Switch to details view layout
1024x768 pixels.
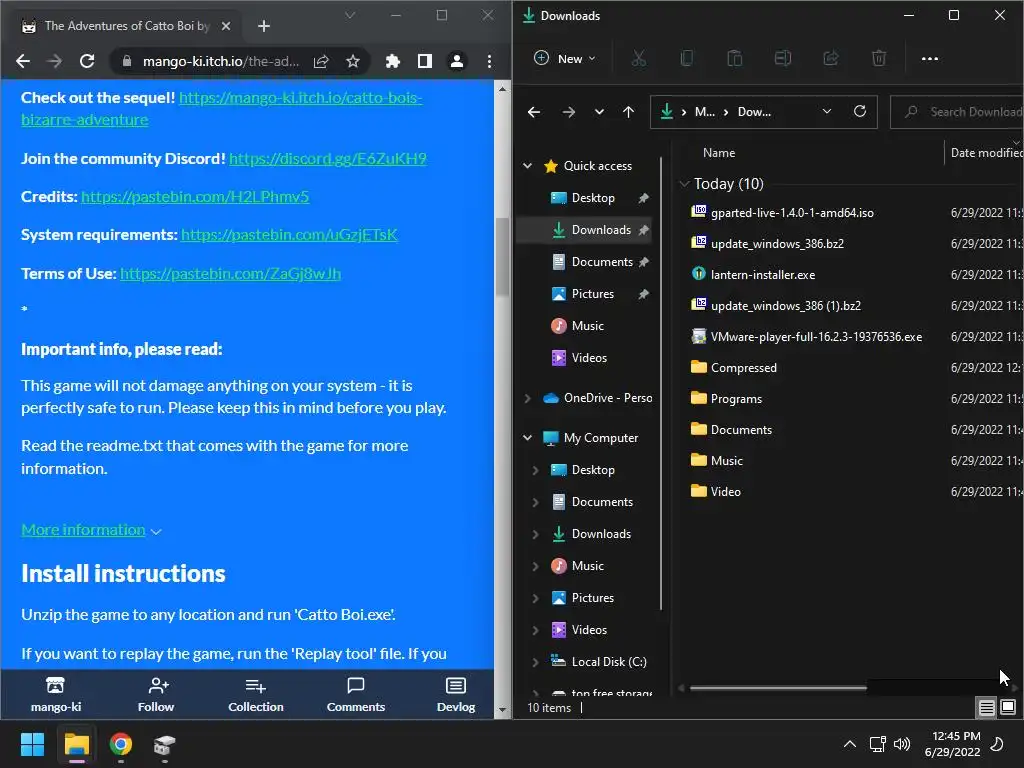coord(987,707)
